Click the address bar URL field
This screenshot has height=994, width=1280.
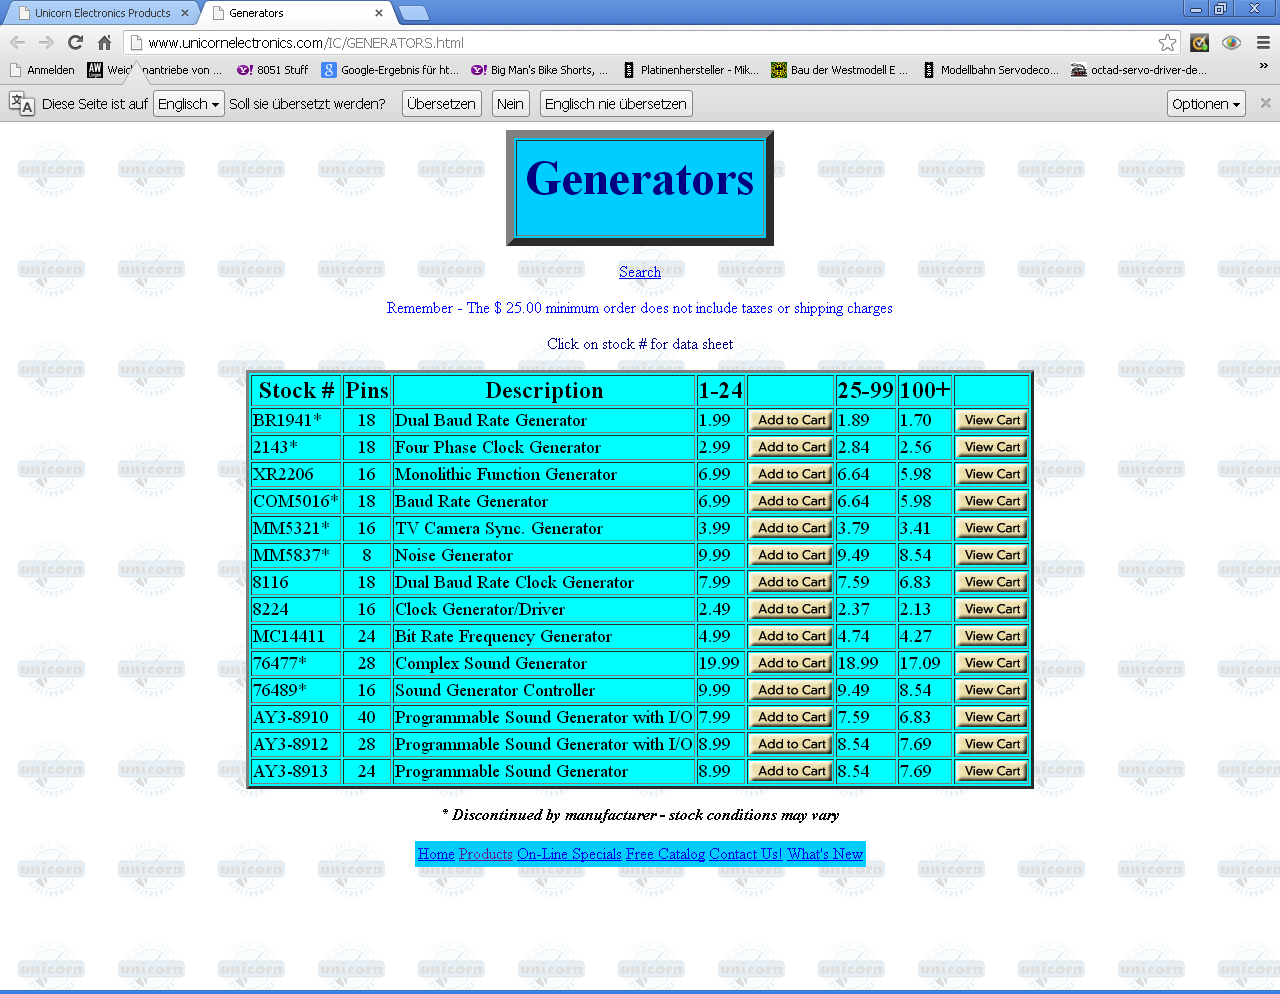(x=650, y=42)
